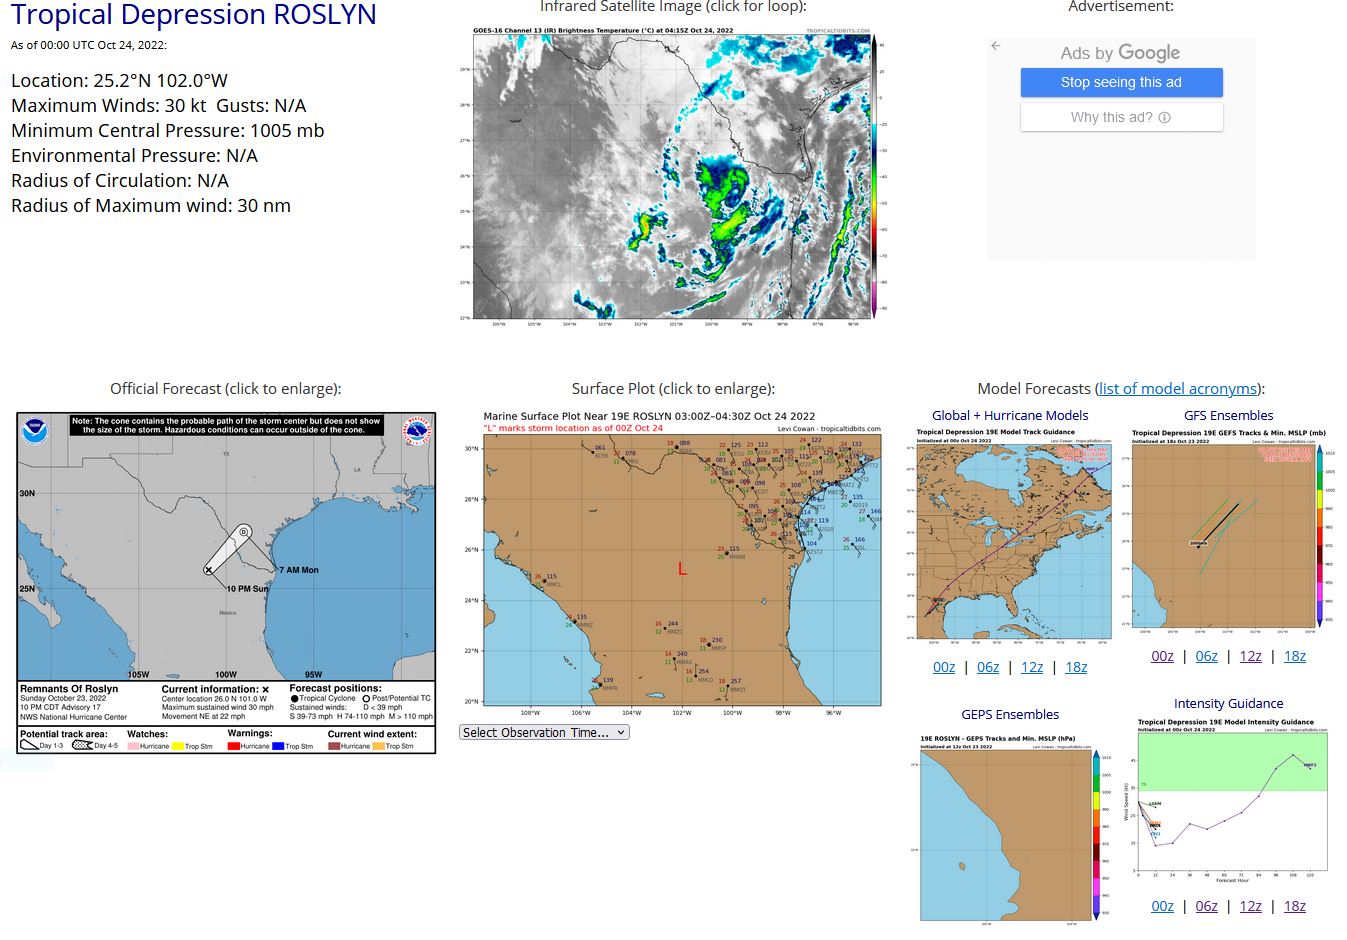This screenshot has height=940, width=1347.
Task: Open 00z link under Global + Hurricane Models
Action: point(944,667)
